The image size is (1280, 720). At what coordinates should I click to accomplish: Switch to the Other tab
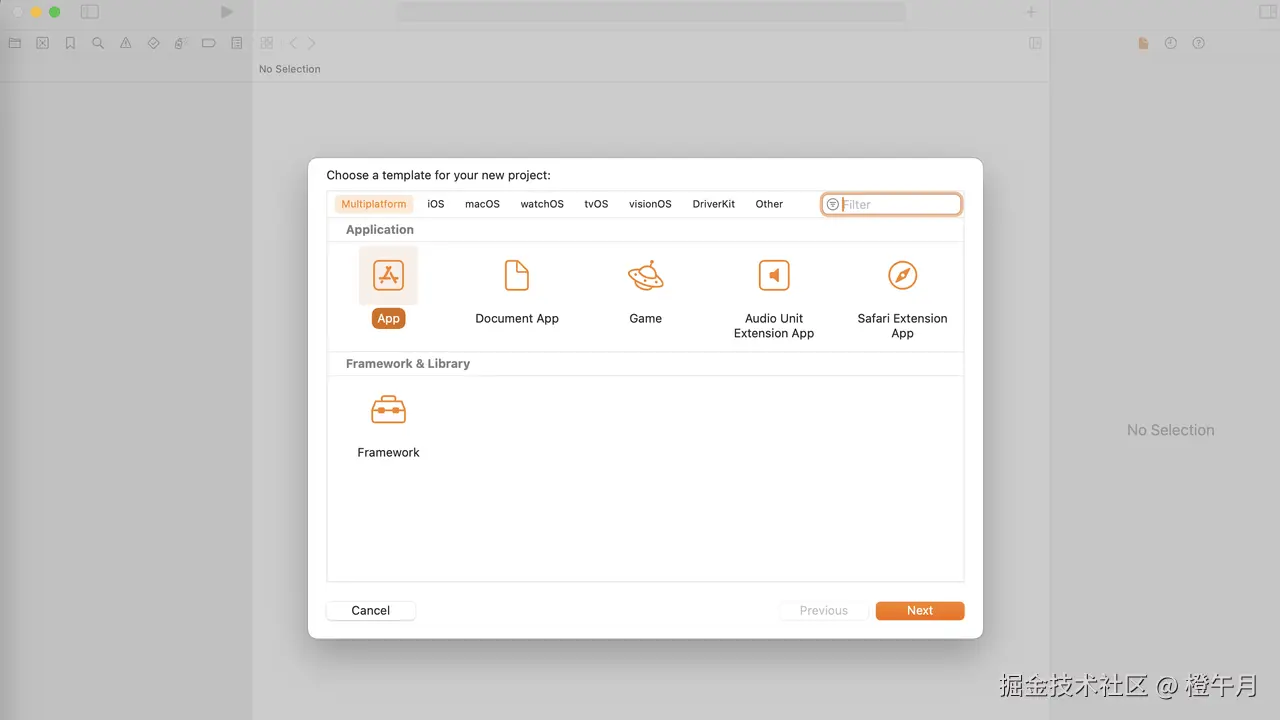[769, 204]
